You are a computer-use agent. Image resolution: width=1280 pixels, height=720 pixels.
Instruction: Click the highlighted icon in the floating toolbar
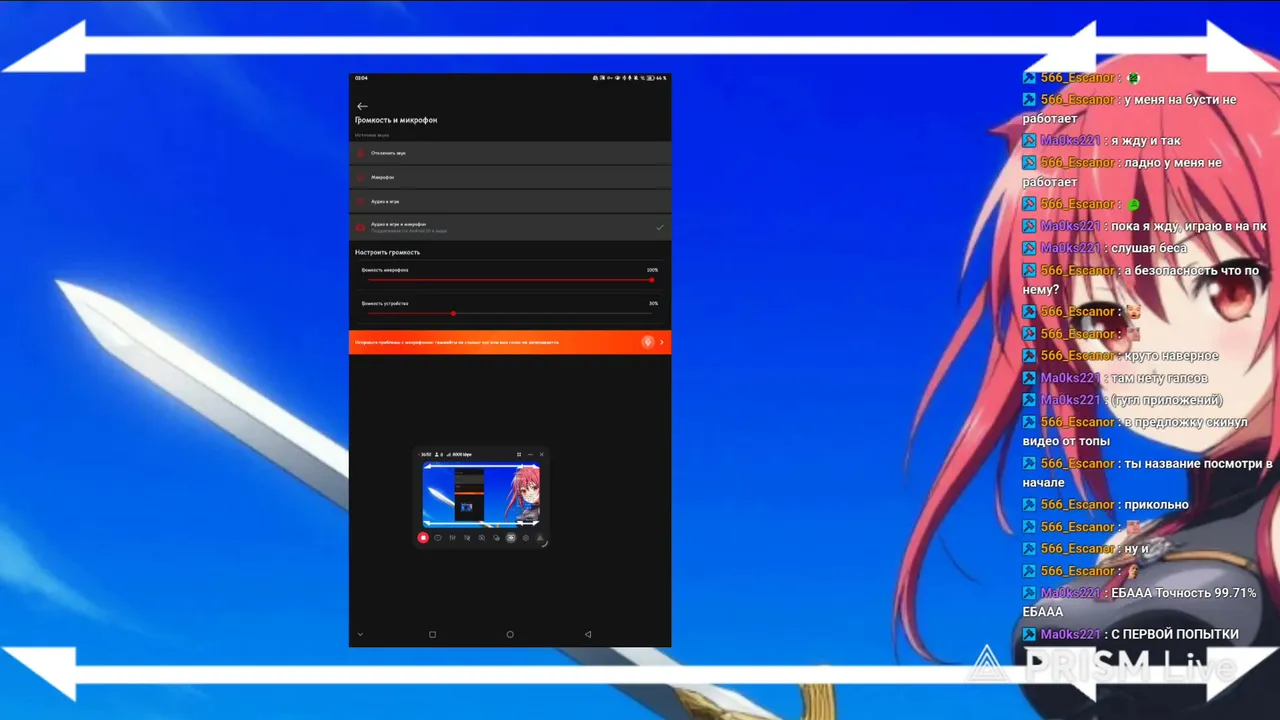point(511,538)
